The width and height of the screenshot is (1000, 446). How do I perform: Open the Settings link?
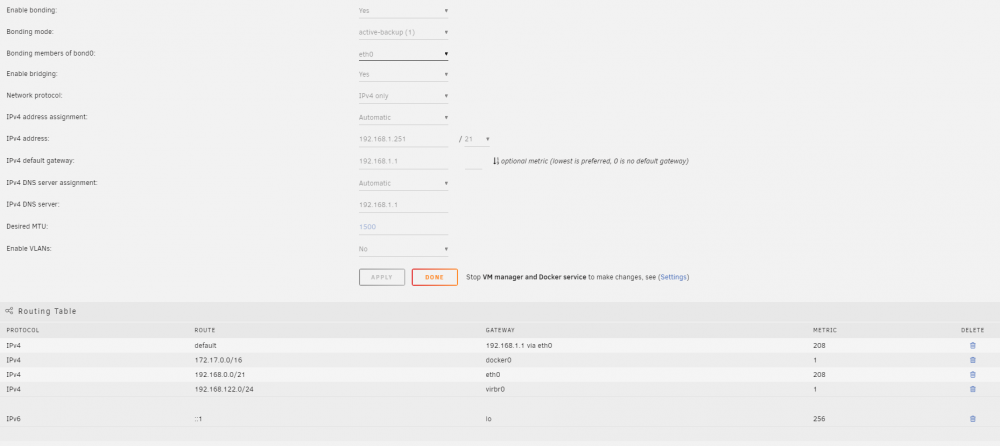pos(673,277)
